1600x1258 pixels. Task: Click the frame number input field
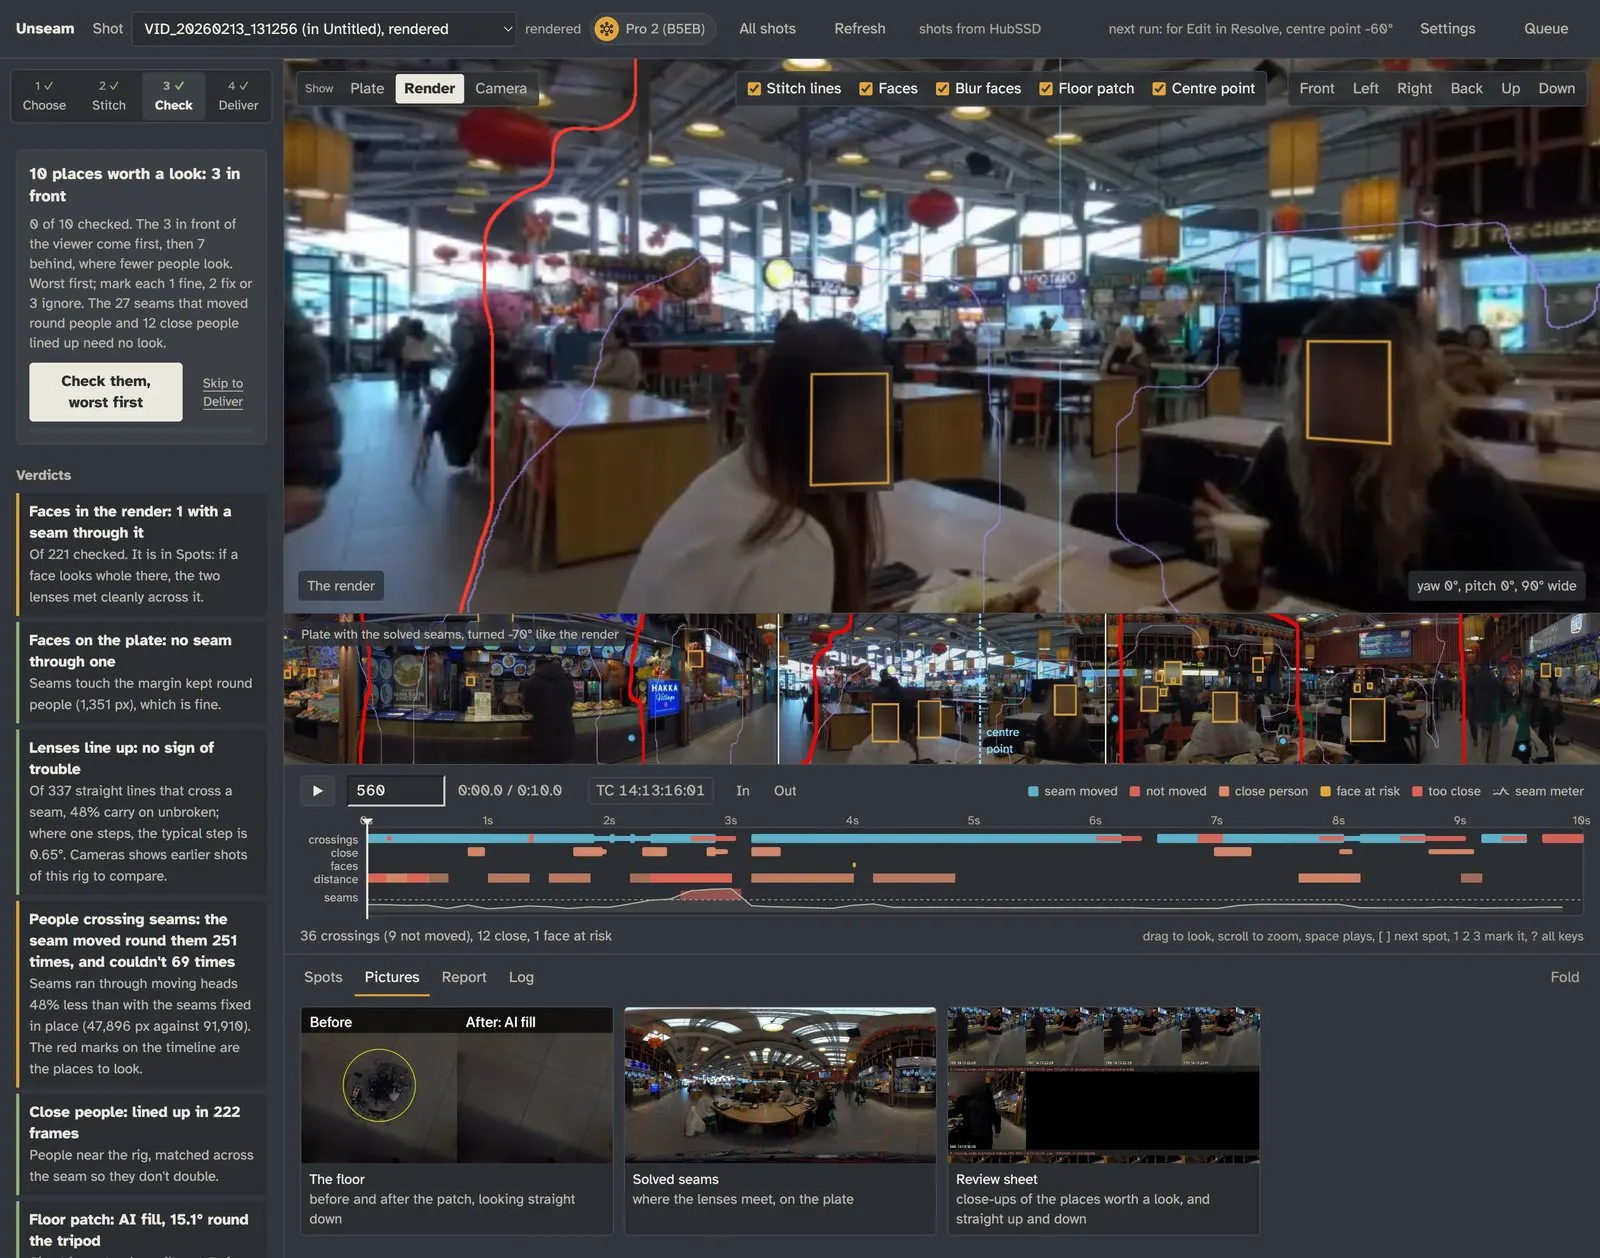tap(396, 790)
